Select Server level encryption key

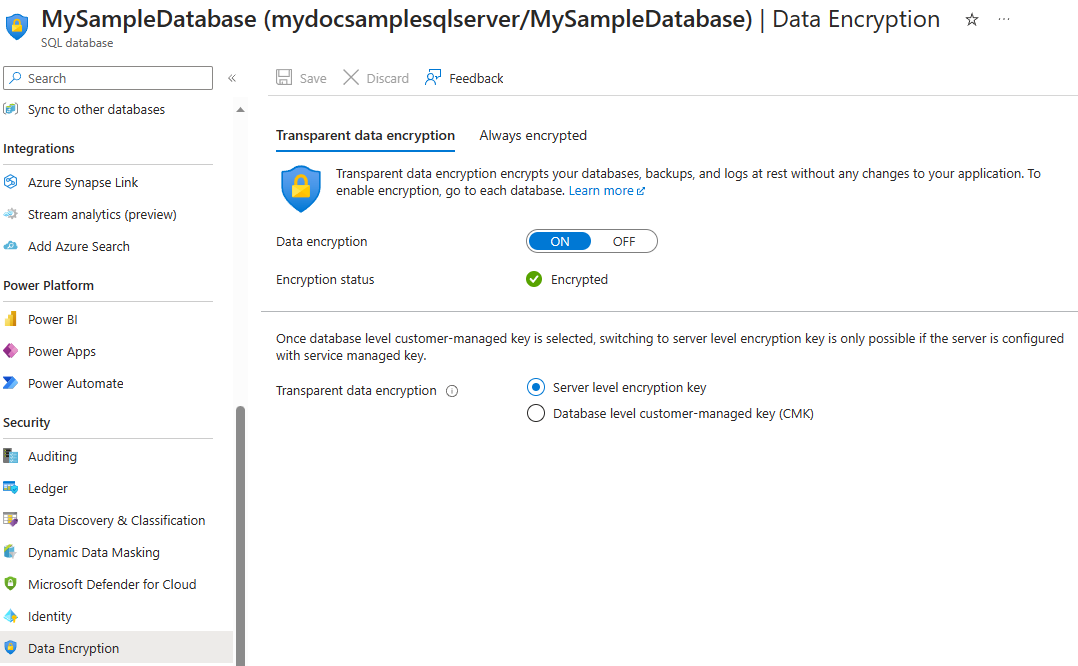pyautogui.click(x=536, y=387)
